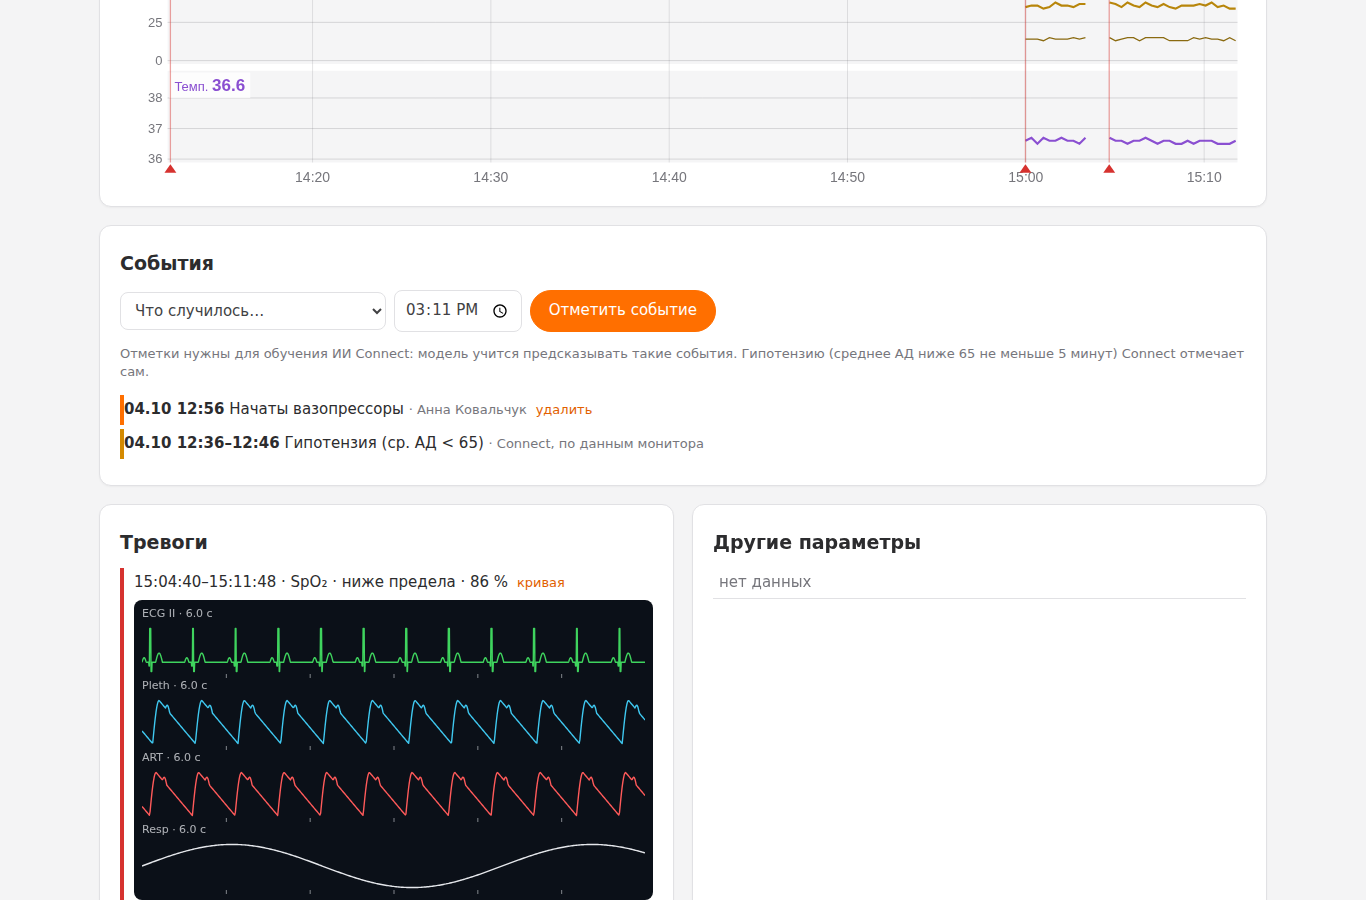Click the 03:11 PM time input
Viewport: 1366px width, 900px height.
point(458,311)
